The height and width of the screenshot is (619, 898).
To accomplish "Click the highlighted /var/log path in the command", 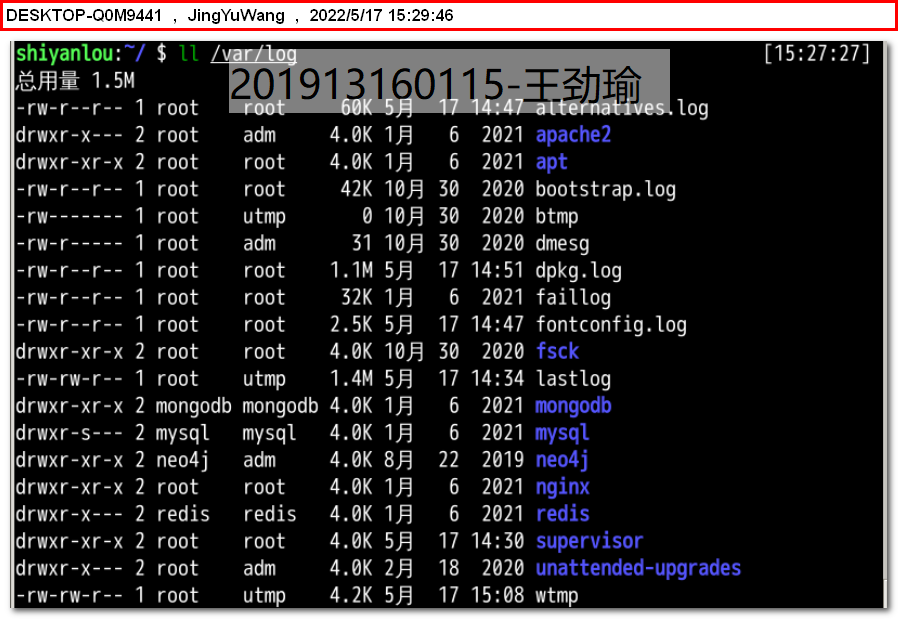I will (x=253, y=54).
